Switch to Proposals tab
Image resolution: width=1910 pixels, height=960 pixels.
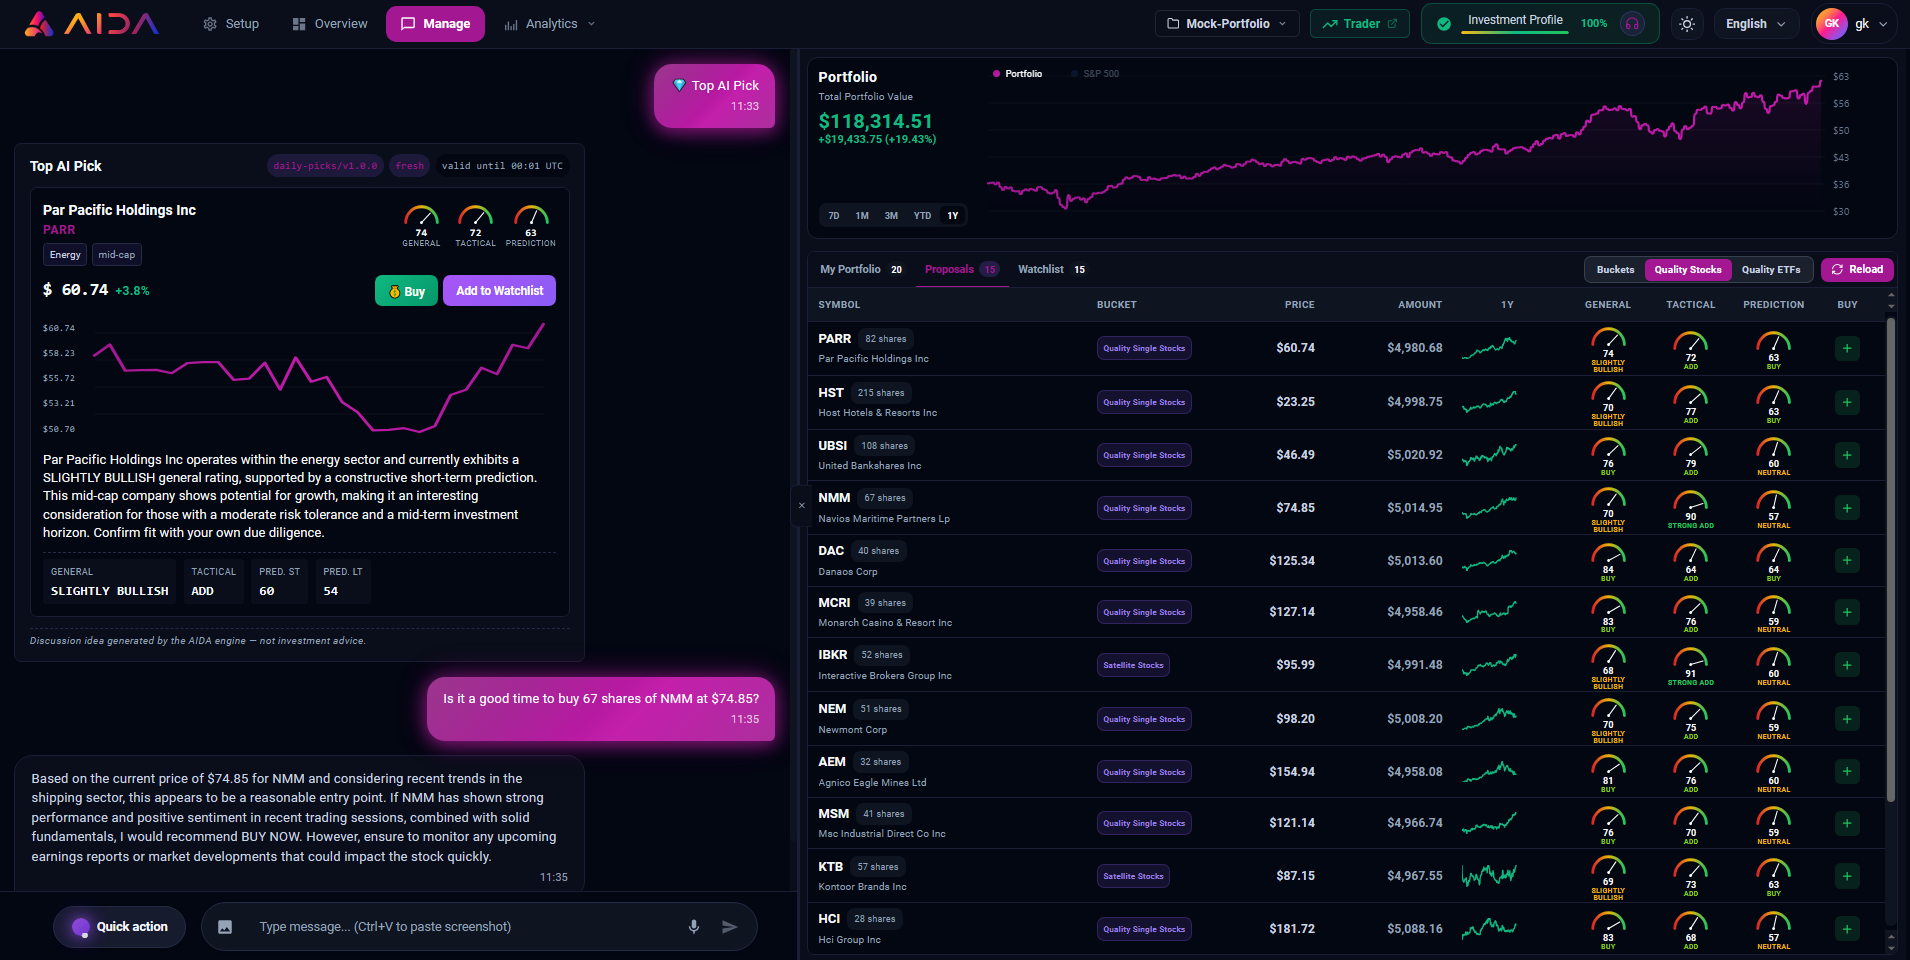(x=961, y=270)
